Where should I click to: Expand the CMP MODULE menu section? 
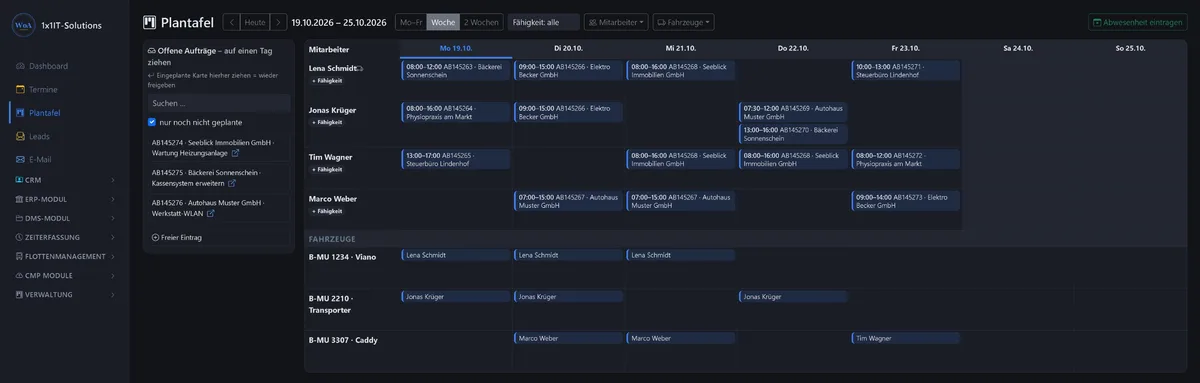pyautogui.click(x=65, y=275)
